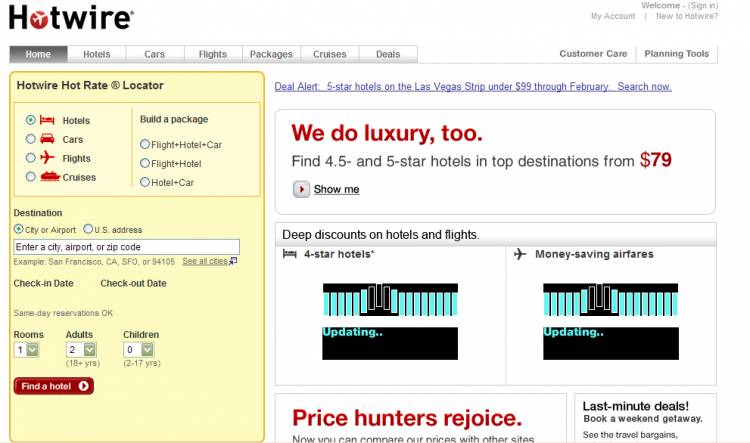The width and height of the screenshot is (750, 443).
Task: Click the Sign in link
Action: (703, 5)
